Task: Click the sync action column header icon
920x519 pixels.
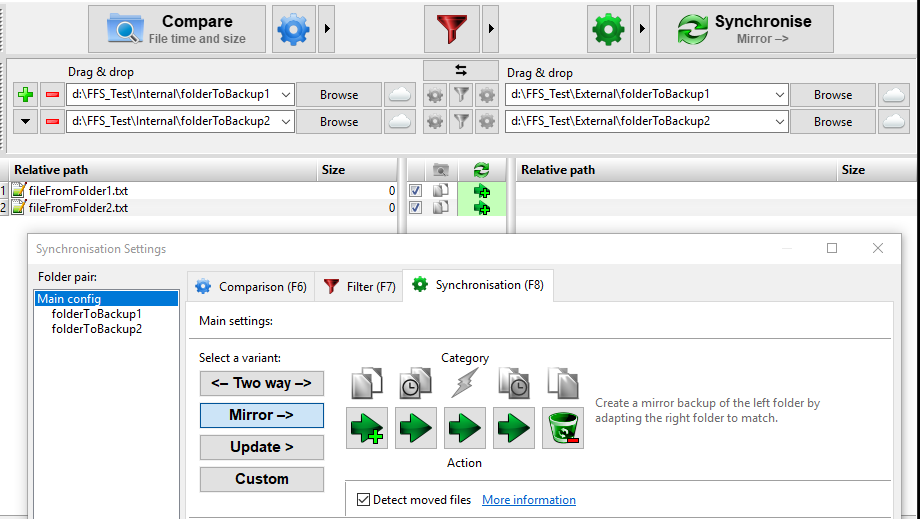Action: (481, 170)
